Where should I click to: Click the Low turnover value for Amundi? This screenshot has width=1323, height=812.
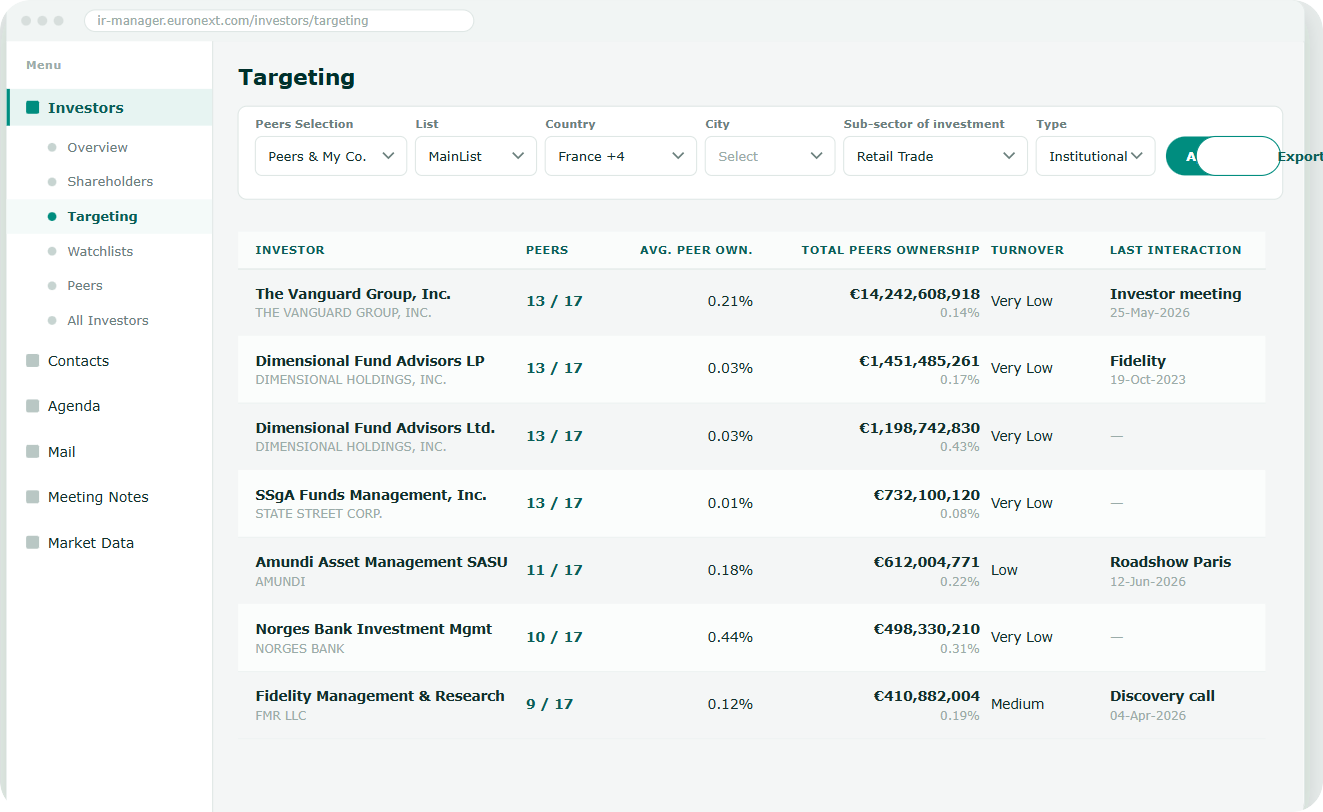coord(1004,570)
